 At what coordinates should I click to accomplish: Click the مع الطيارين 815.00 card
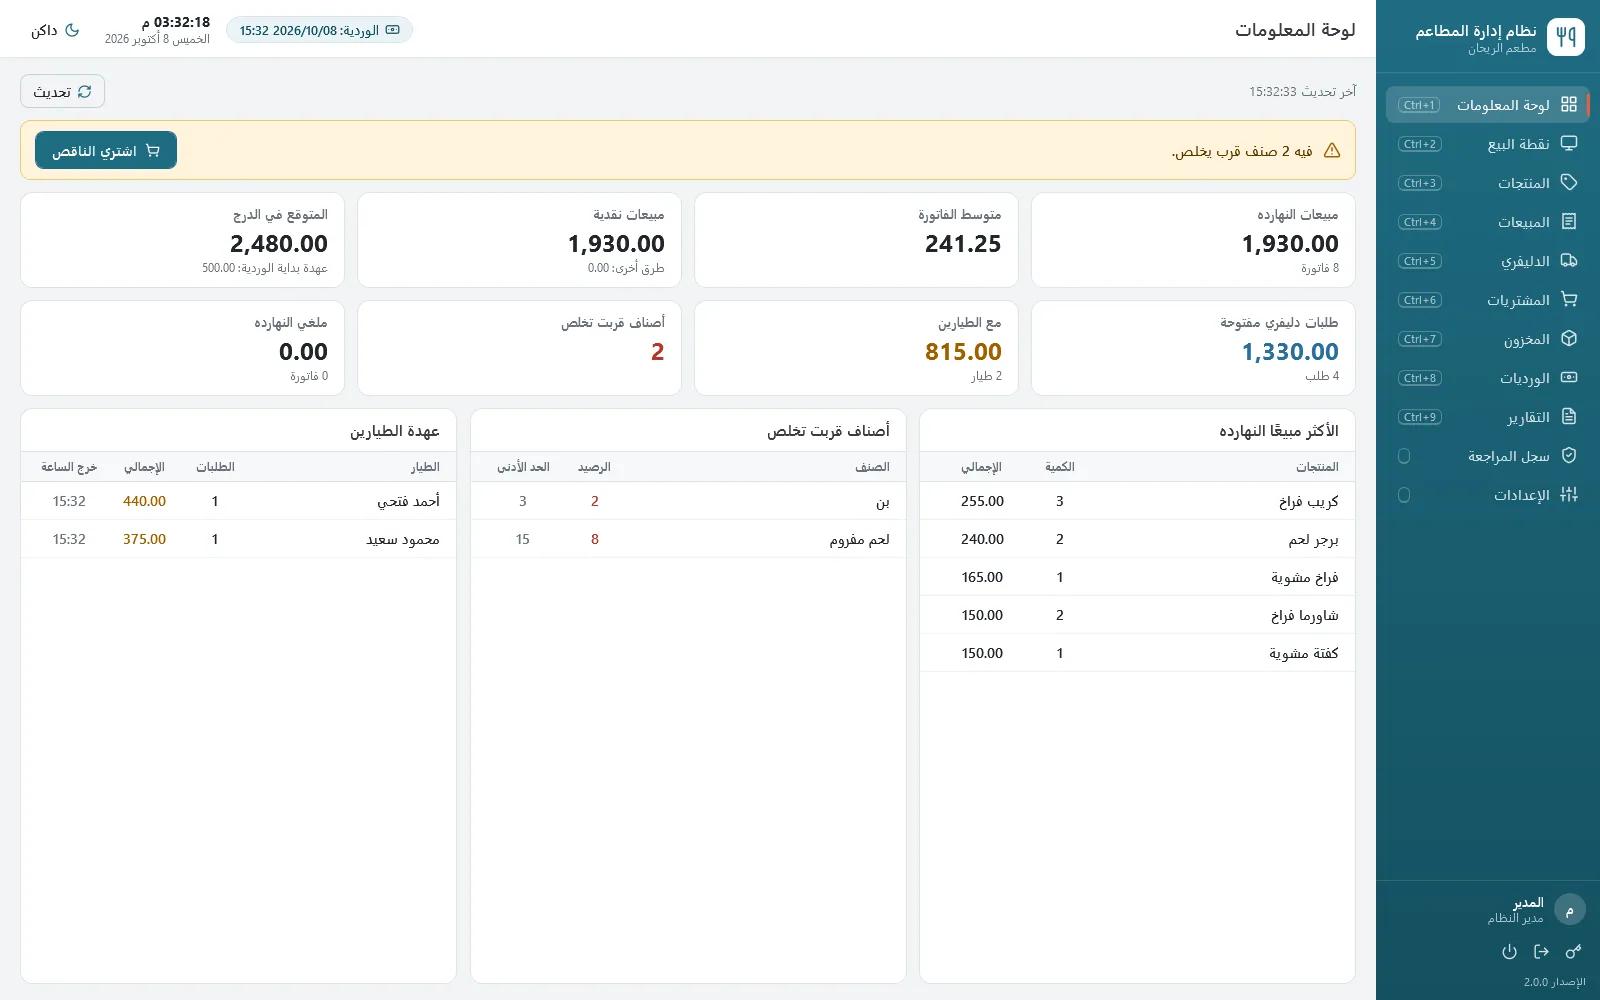click(856, 348)
